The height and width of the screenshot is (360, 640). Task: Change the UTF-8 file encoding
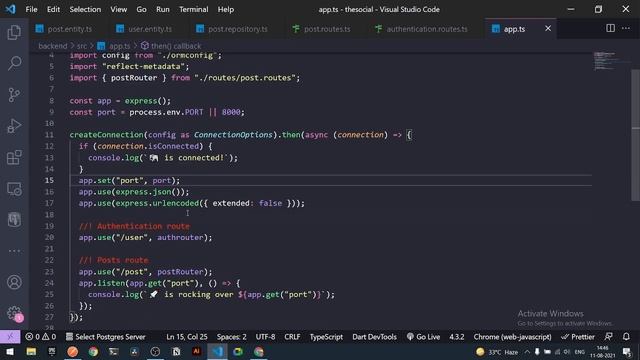pyautogui.click(x=265, y=337)
